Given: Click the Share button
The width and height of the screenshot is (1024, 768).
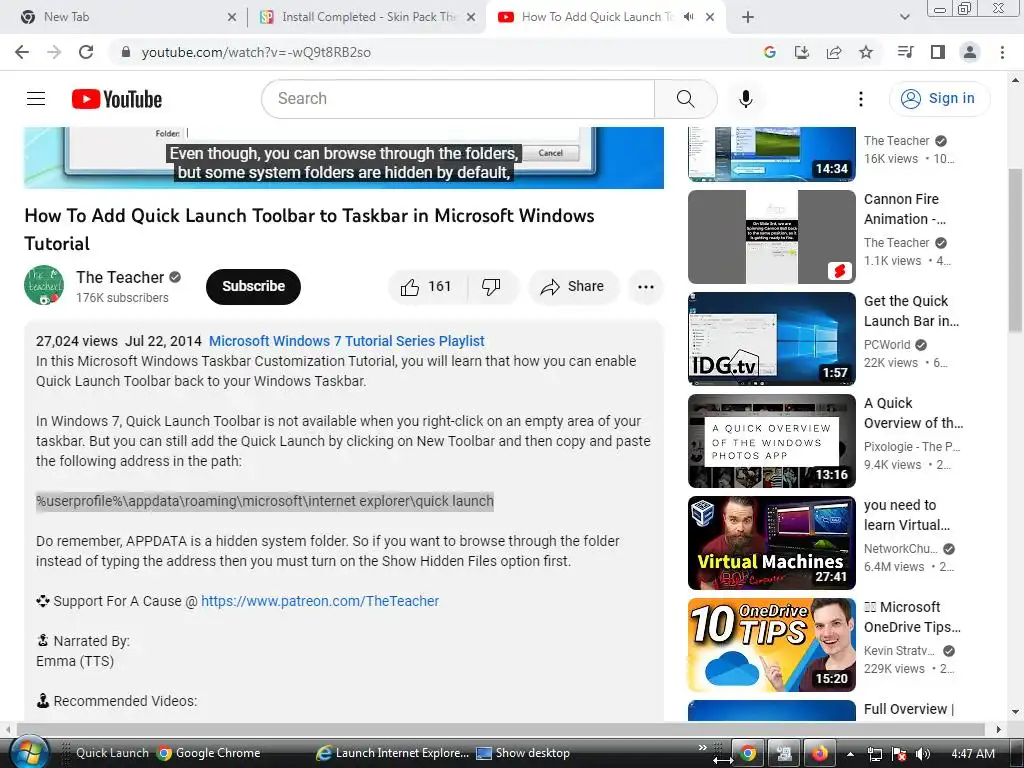Looking at the screenshot, I should coord(573,287).
